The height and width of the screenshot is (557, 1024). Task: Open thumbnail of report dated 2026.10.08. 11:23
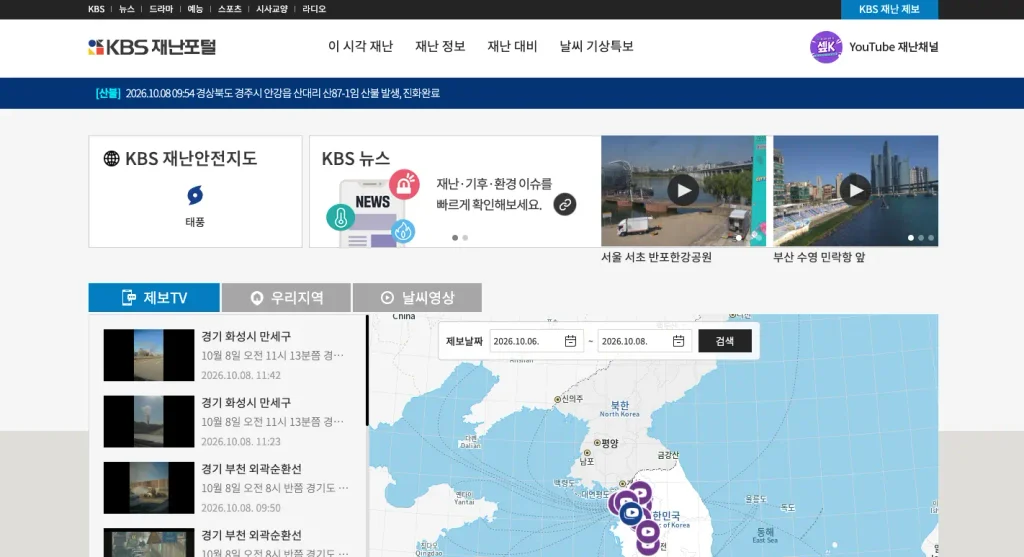(149, 421)
